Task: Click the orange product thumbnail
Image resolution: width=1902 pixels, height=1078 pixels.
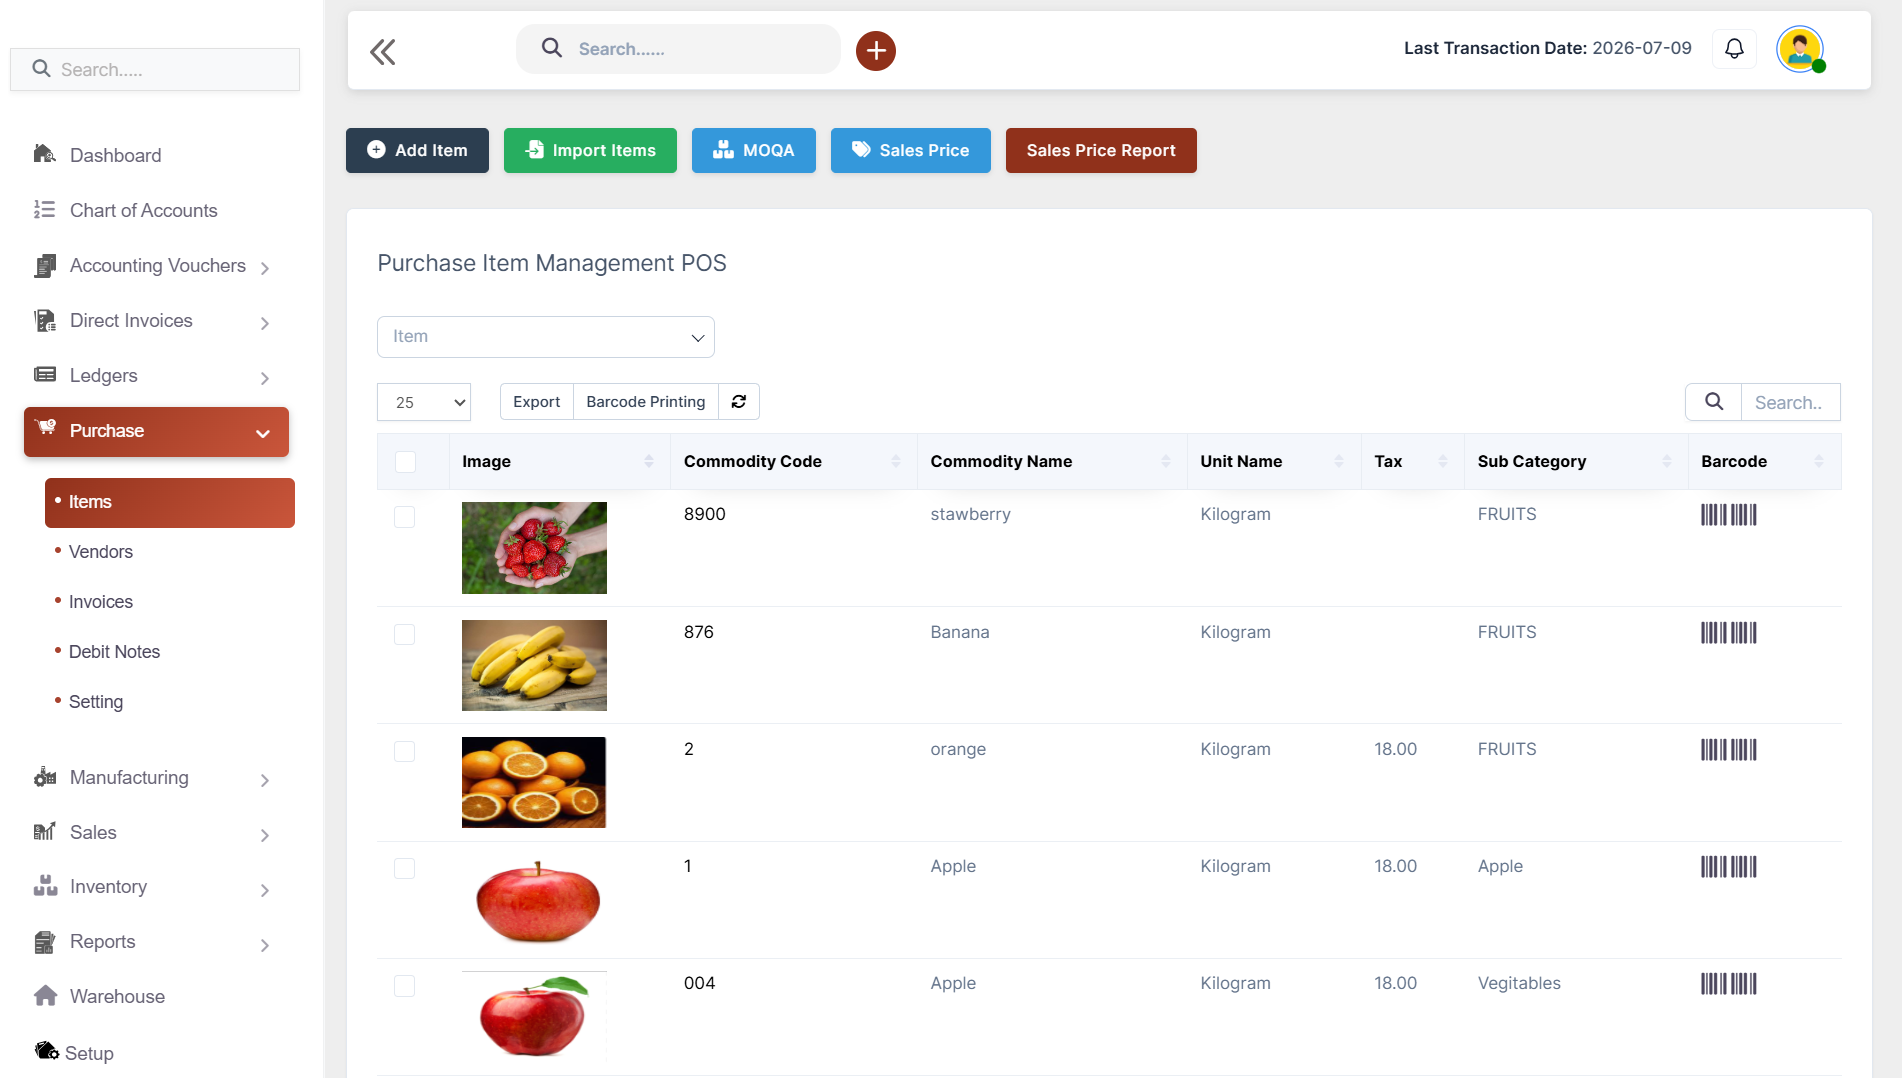Action: point(534,782)
